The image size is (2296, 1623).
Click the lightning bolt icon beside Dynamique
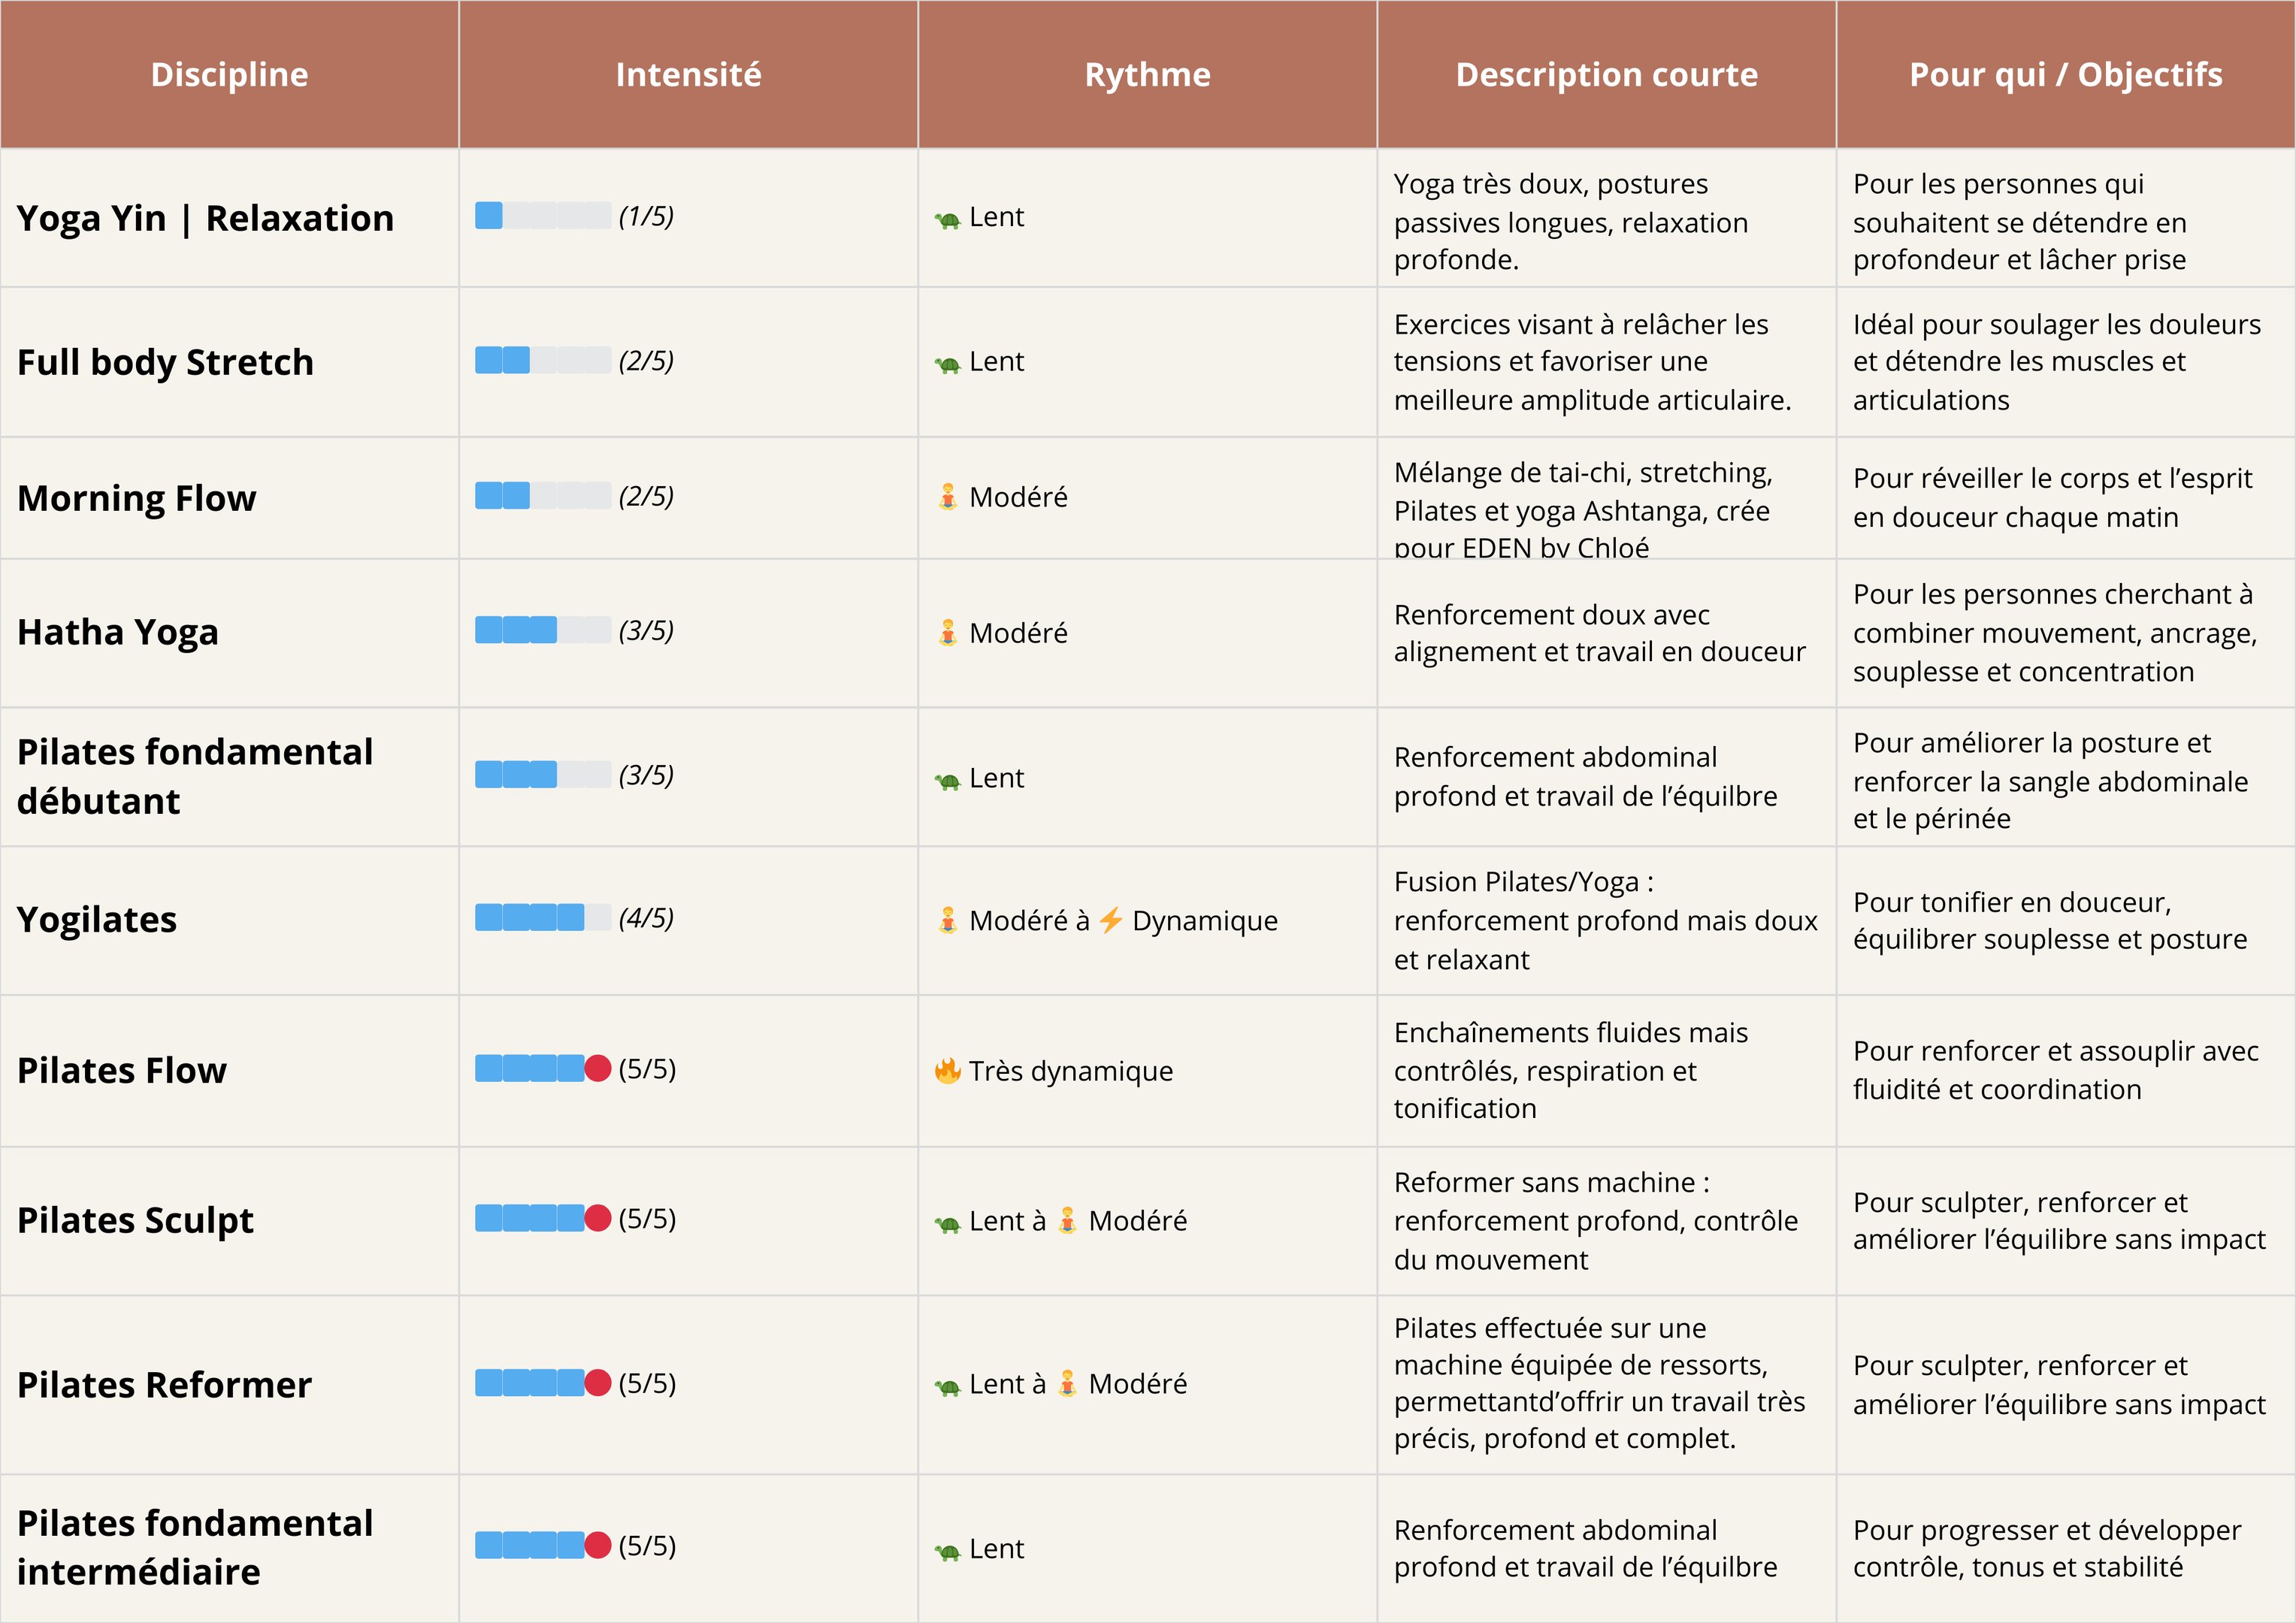pos(1110,920)
